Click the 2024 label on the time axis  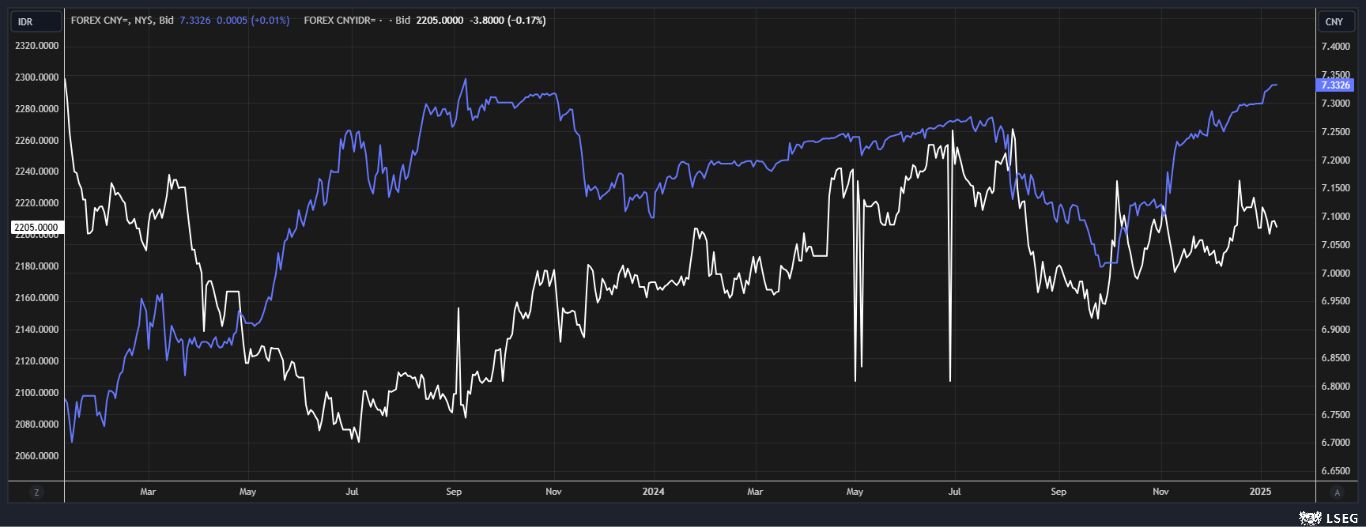pyautogui.click(x=653, y=492)
